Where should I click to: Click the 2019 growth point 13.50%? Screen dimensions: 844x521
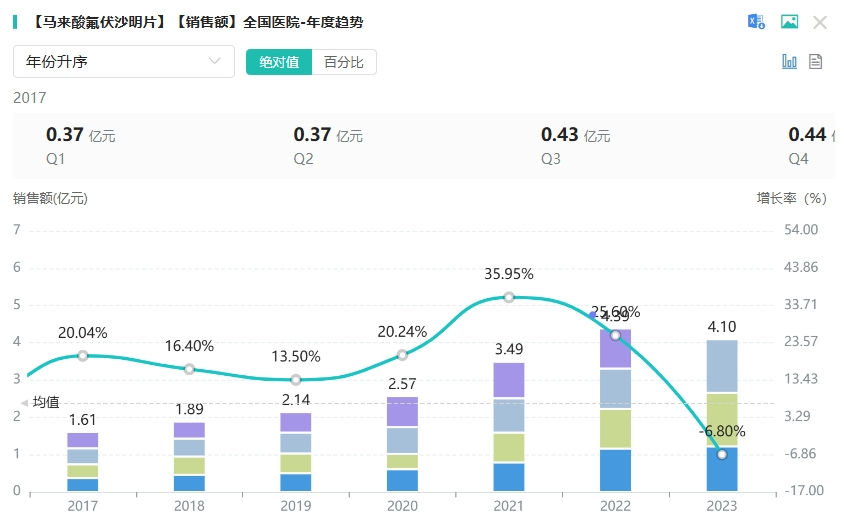click(296, 380)
